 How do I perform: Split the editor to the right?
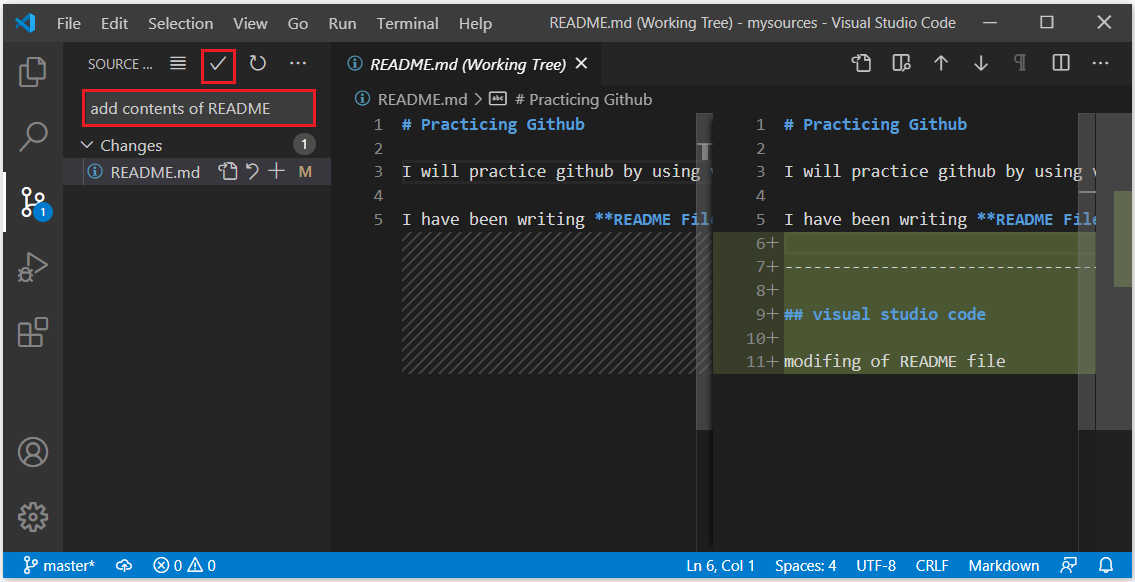coord(1060,64)
